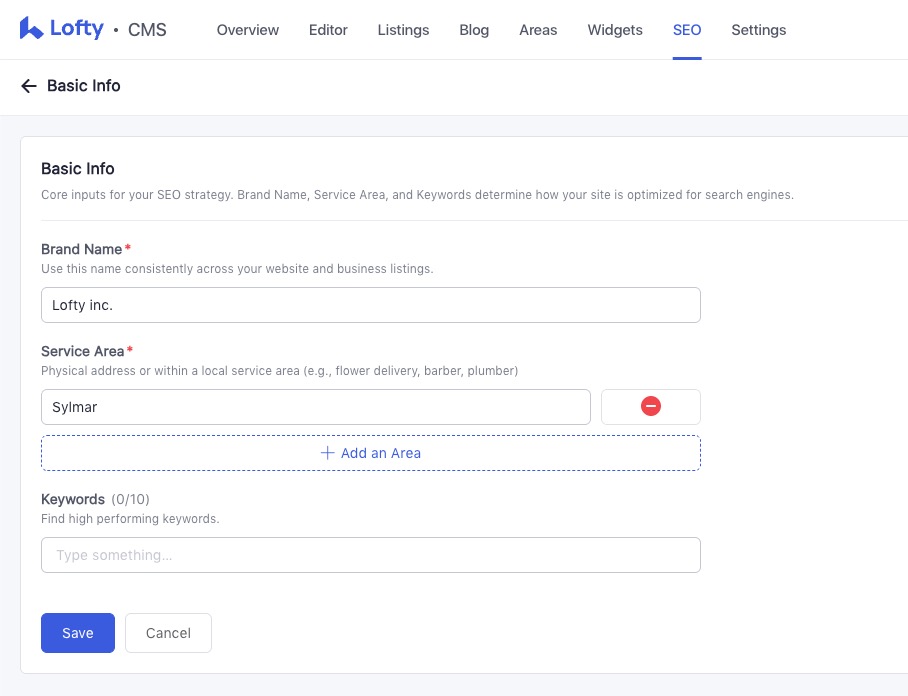Image resolution: width=908 pixels, height=696 pixels.
Task: Click the plus icon on Add an Area
Action: point(327,453)
